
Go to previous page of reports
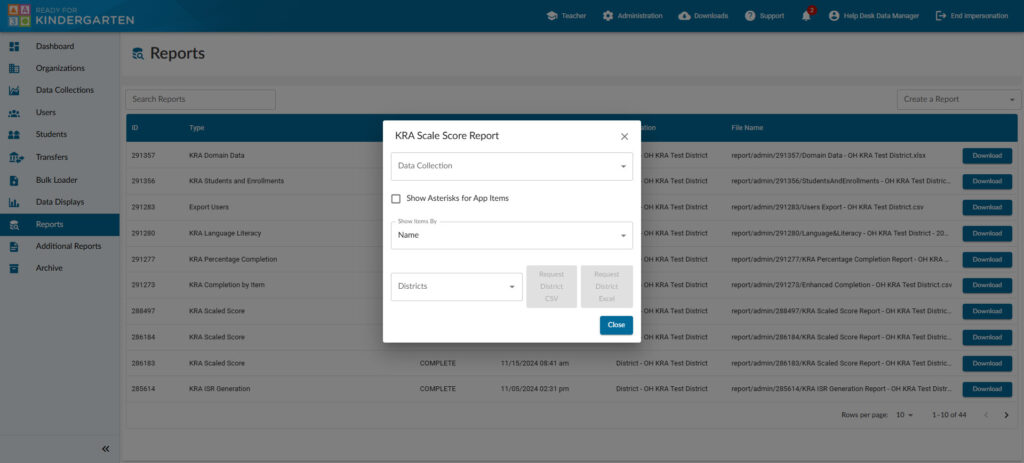coord(986,415)
